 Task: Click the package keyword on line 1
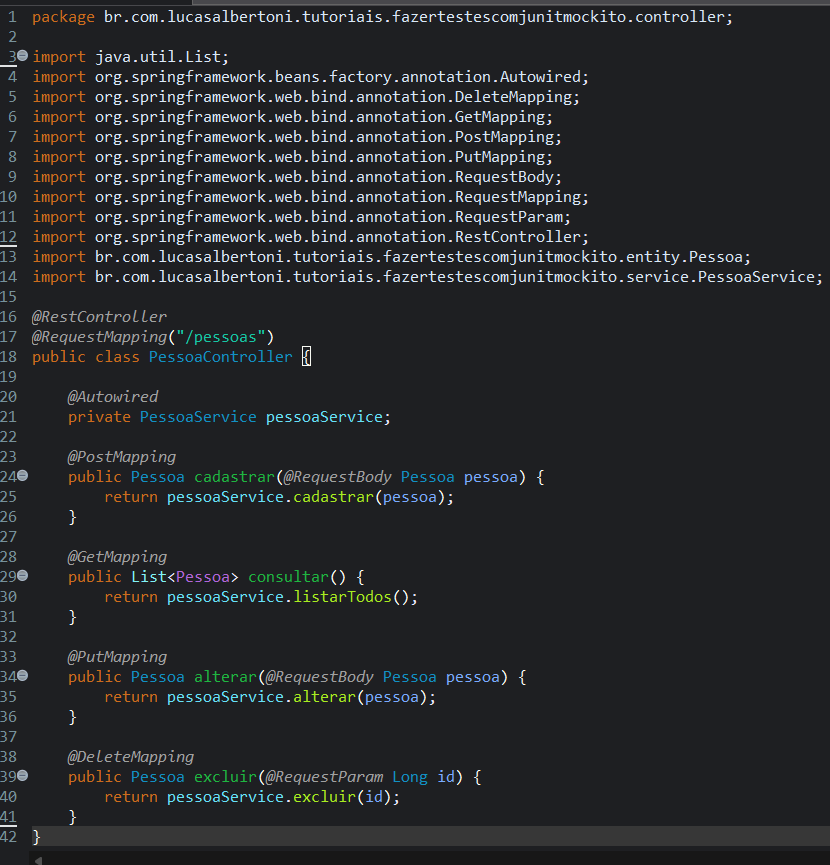click(63, 17)
